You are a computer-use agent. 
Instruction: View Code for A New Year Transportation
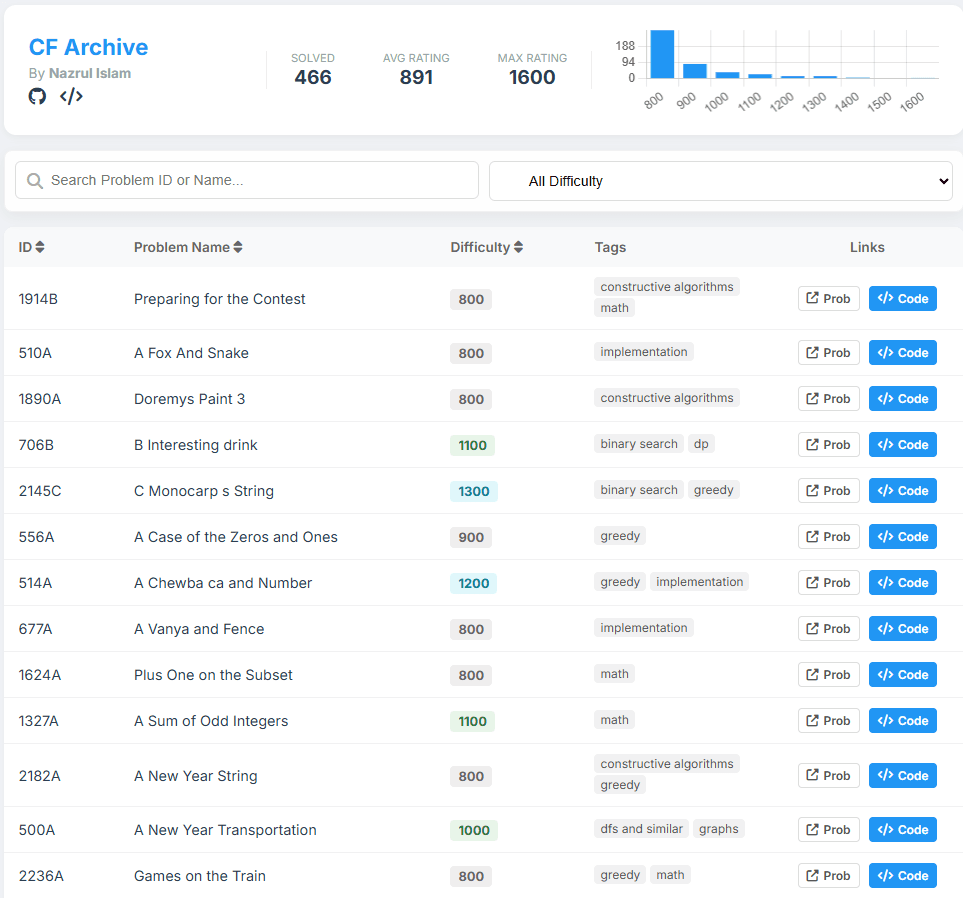coord(903,830)
